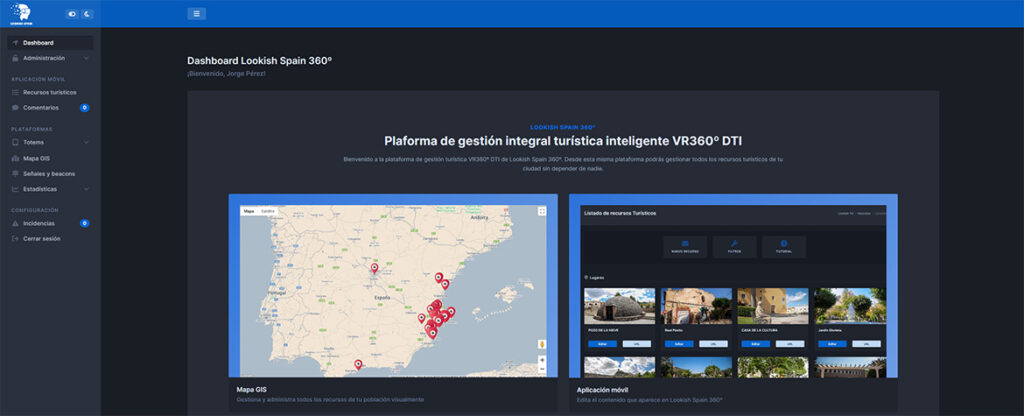Toggle map fullscreen icon
The width and height of the screenshot is (1024, 416).
[542, 211]
